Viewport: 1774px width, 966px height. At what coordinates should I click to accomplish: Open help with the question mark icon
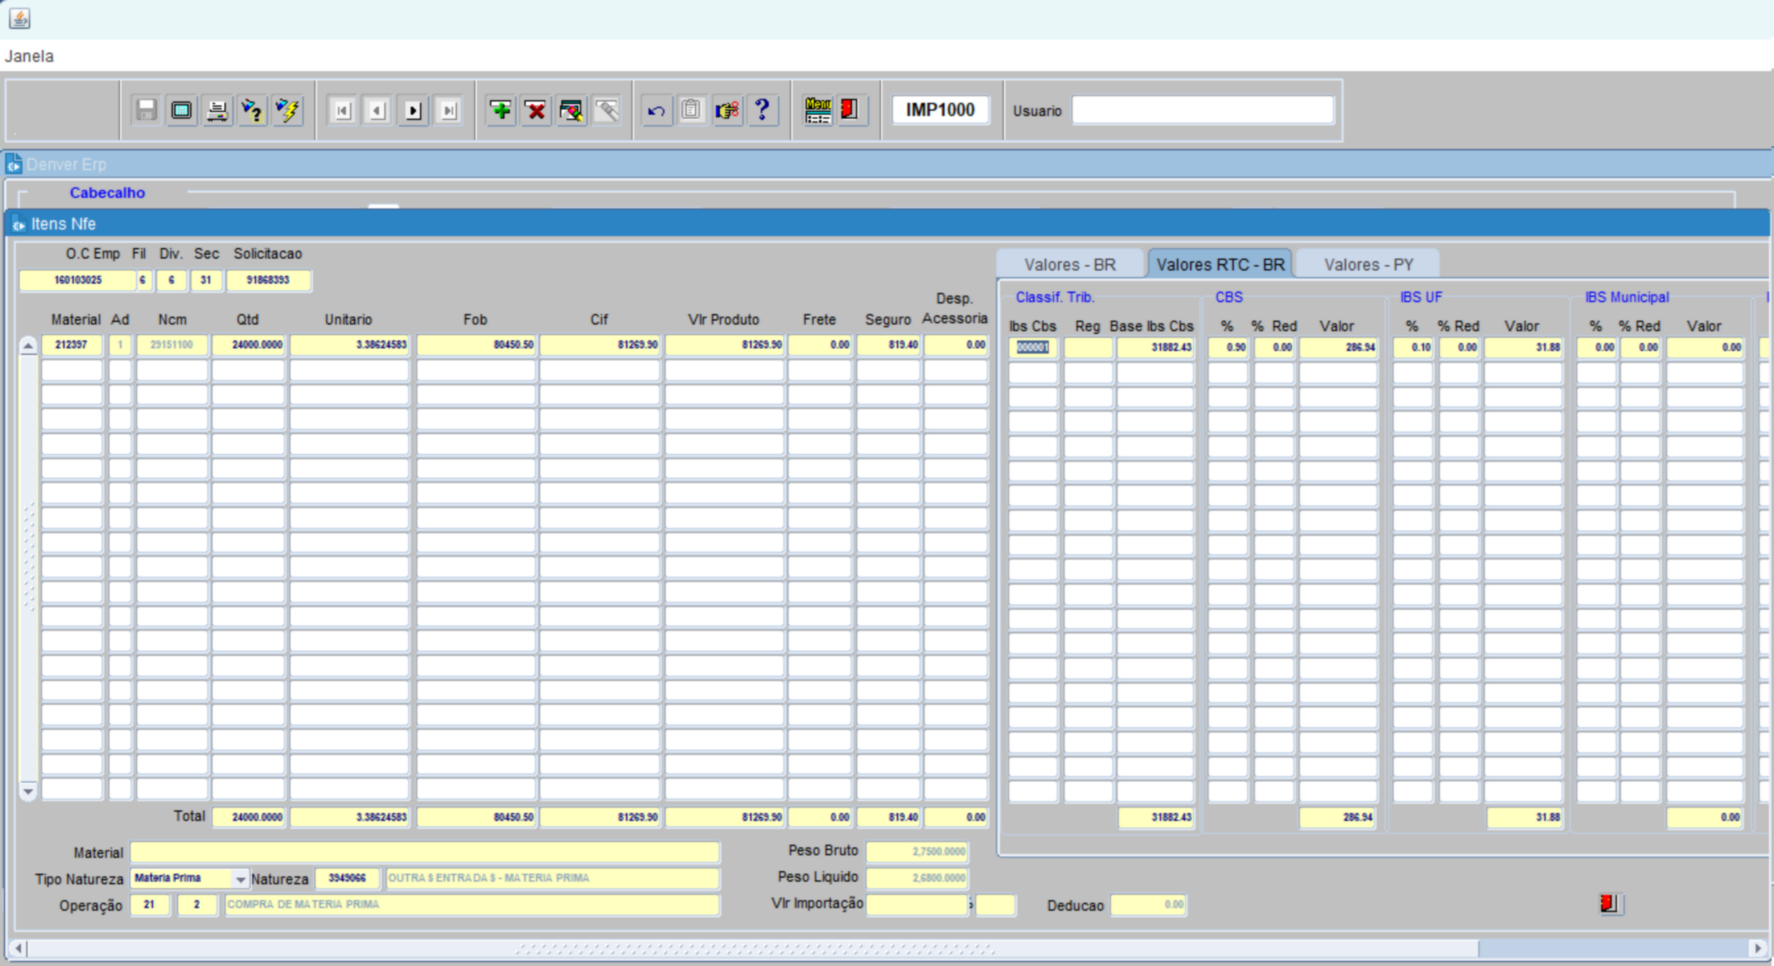(x=762, y=110)
